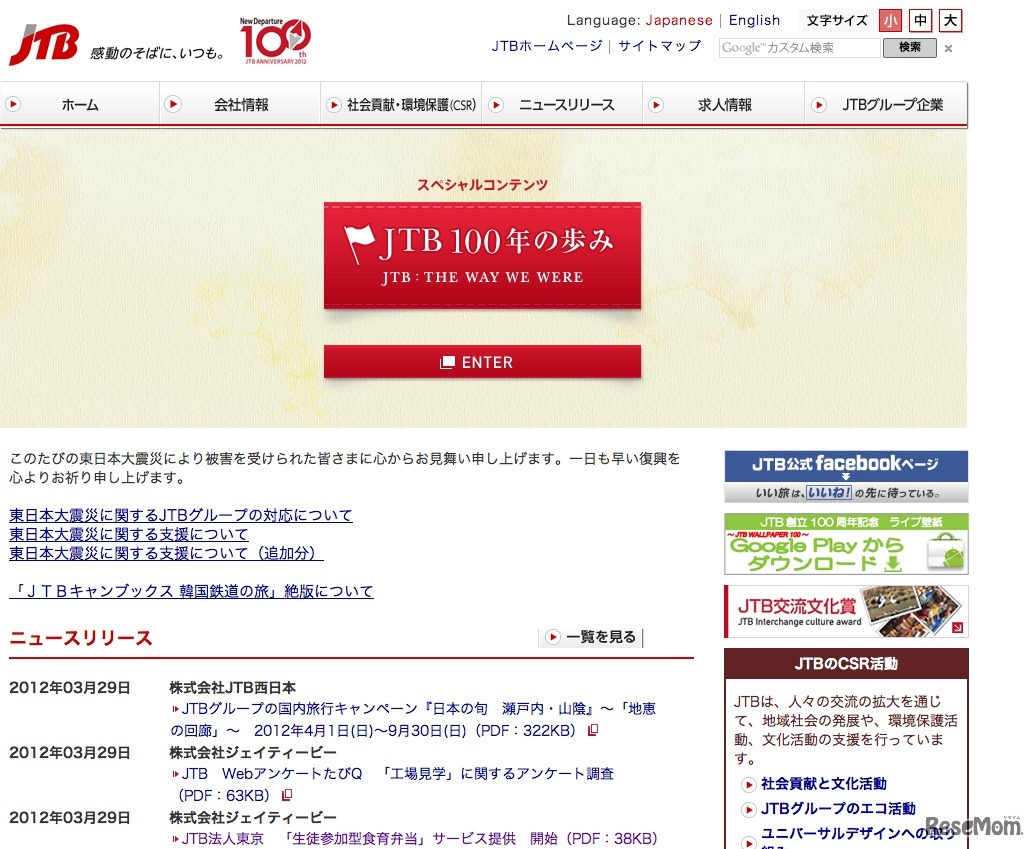This screenshot has width=1036, height=849.
Task: Click the 検索 search button
Action: 908,46
